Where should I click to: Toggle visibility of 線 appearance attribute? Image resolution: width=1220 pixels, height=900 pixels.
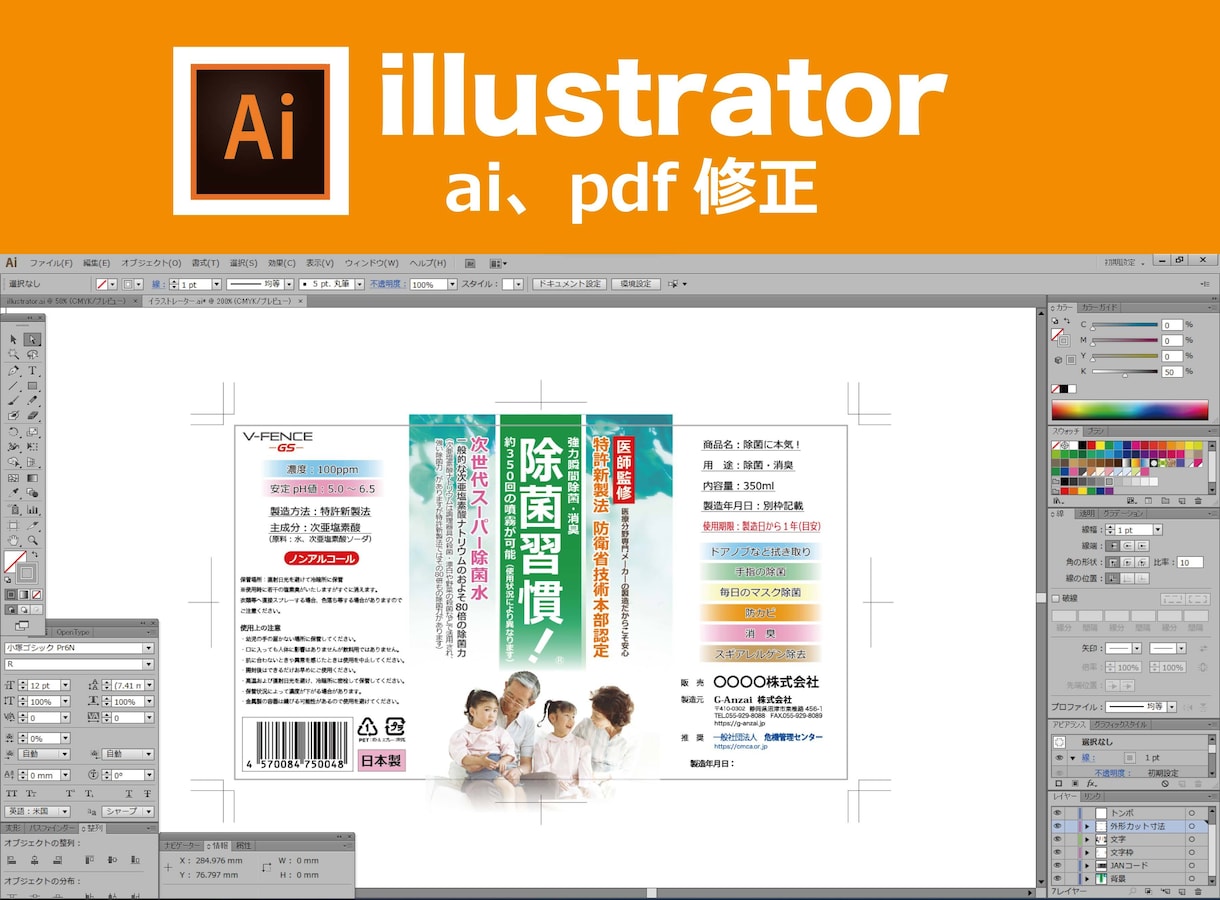click(1059, 758)
